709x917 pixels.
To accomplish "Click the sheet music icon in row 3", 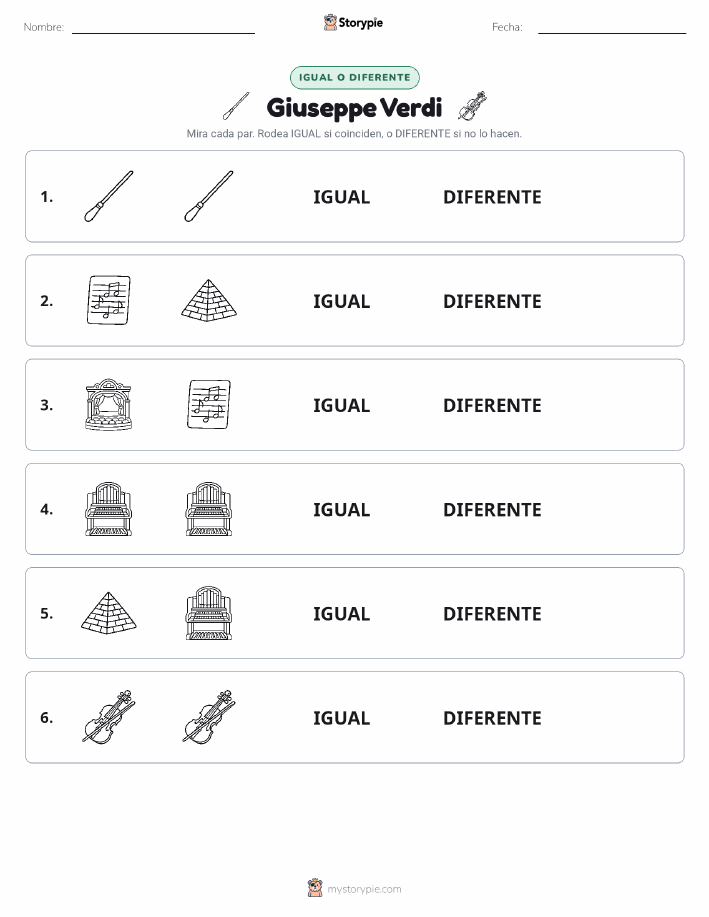I will [209, 404].
